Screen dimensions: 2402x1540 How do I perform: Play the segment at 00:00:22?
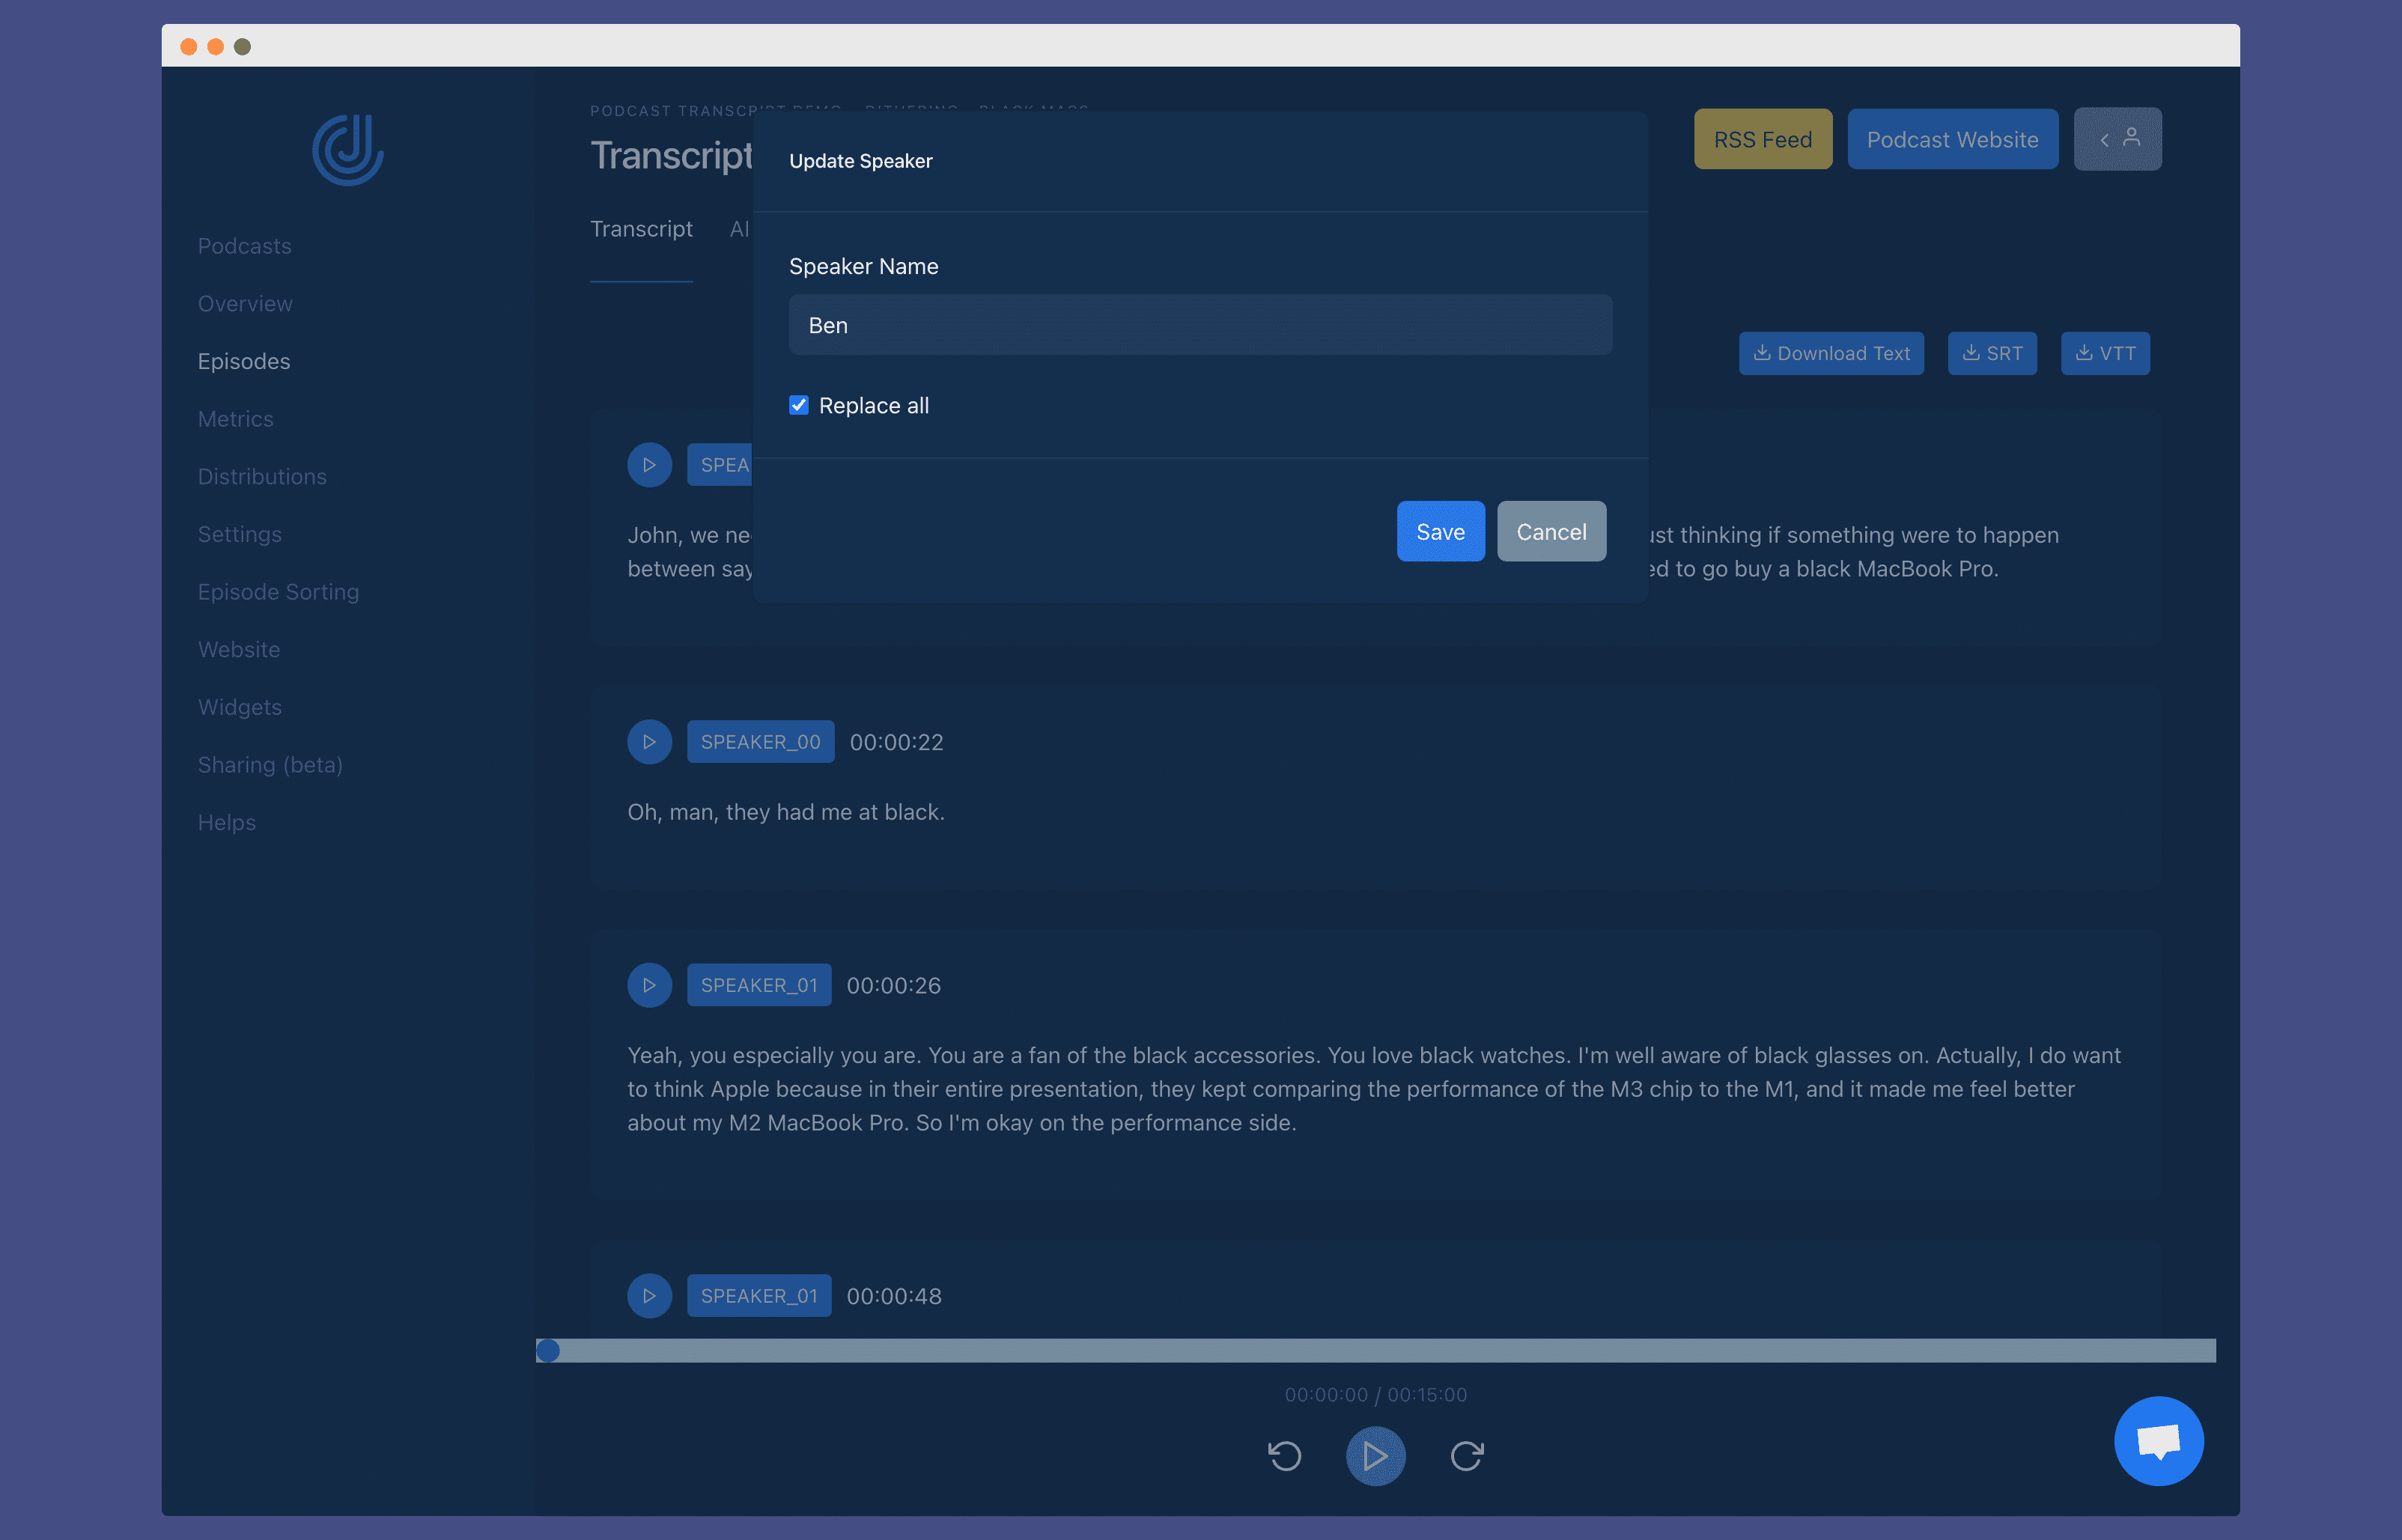point(649,742)
